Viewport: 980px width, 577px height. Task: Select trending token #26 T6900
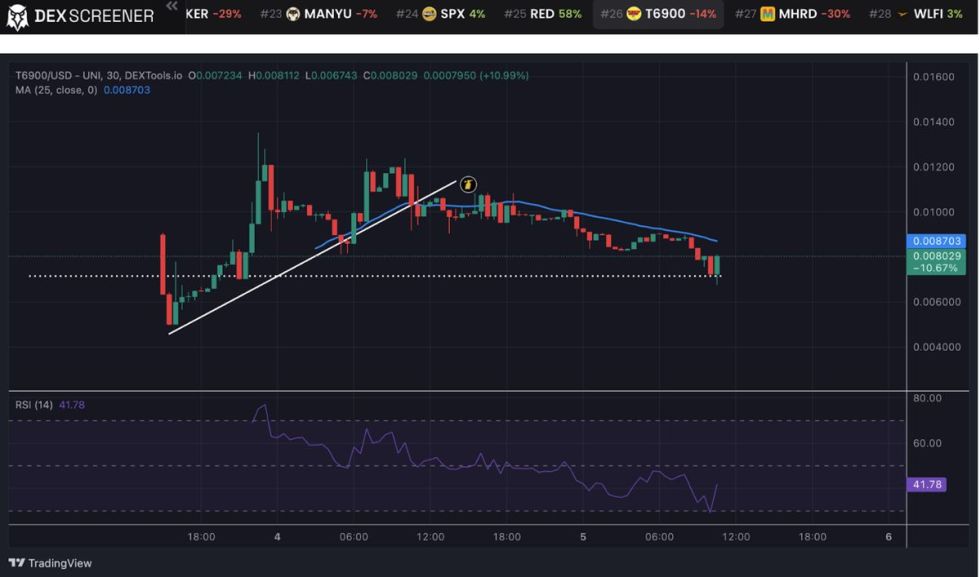click(658, 14)
